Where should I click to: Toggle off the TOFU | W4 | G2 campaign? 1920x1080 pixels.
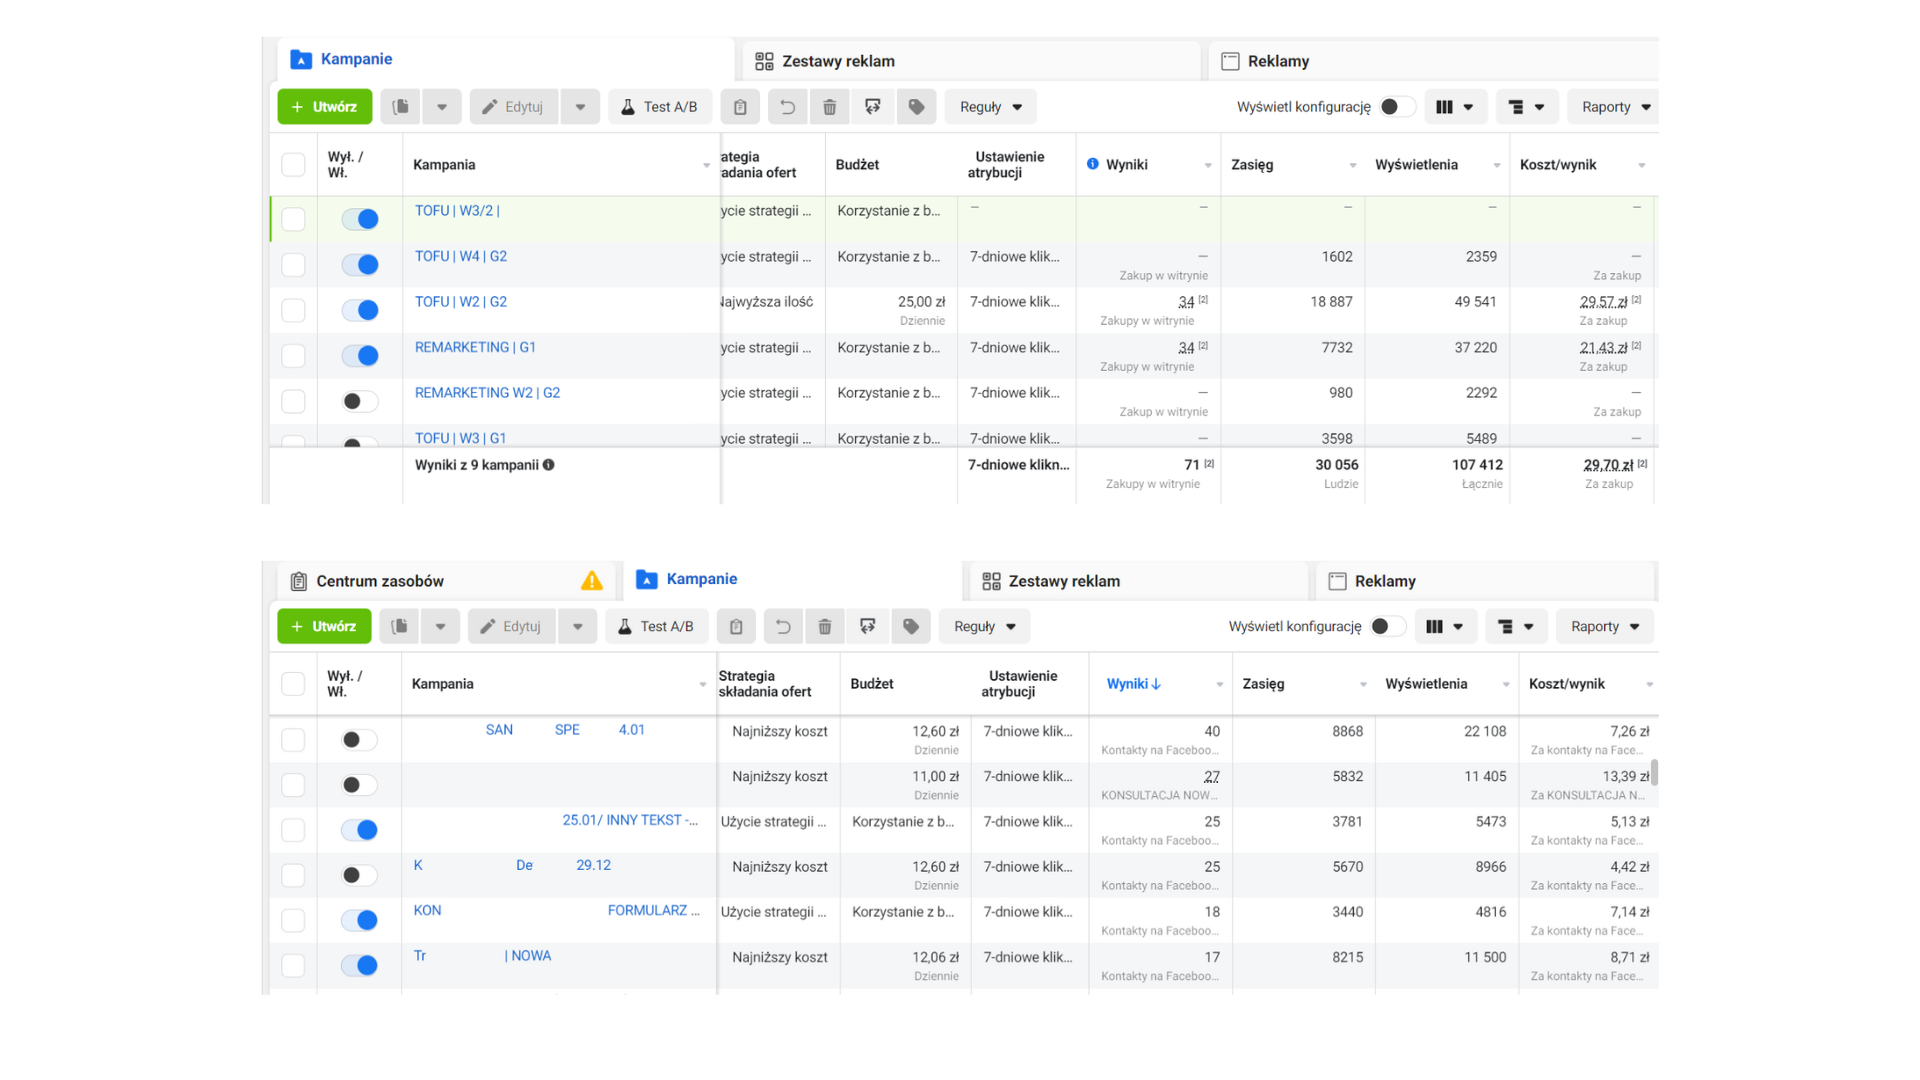[360, 264]
